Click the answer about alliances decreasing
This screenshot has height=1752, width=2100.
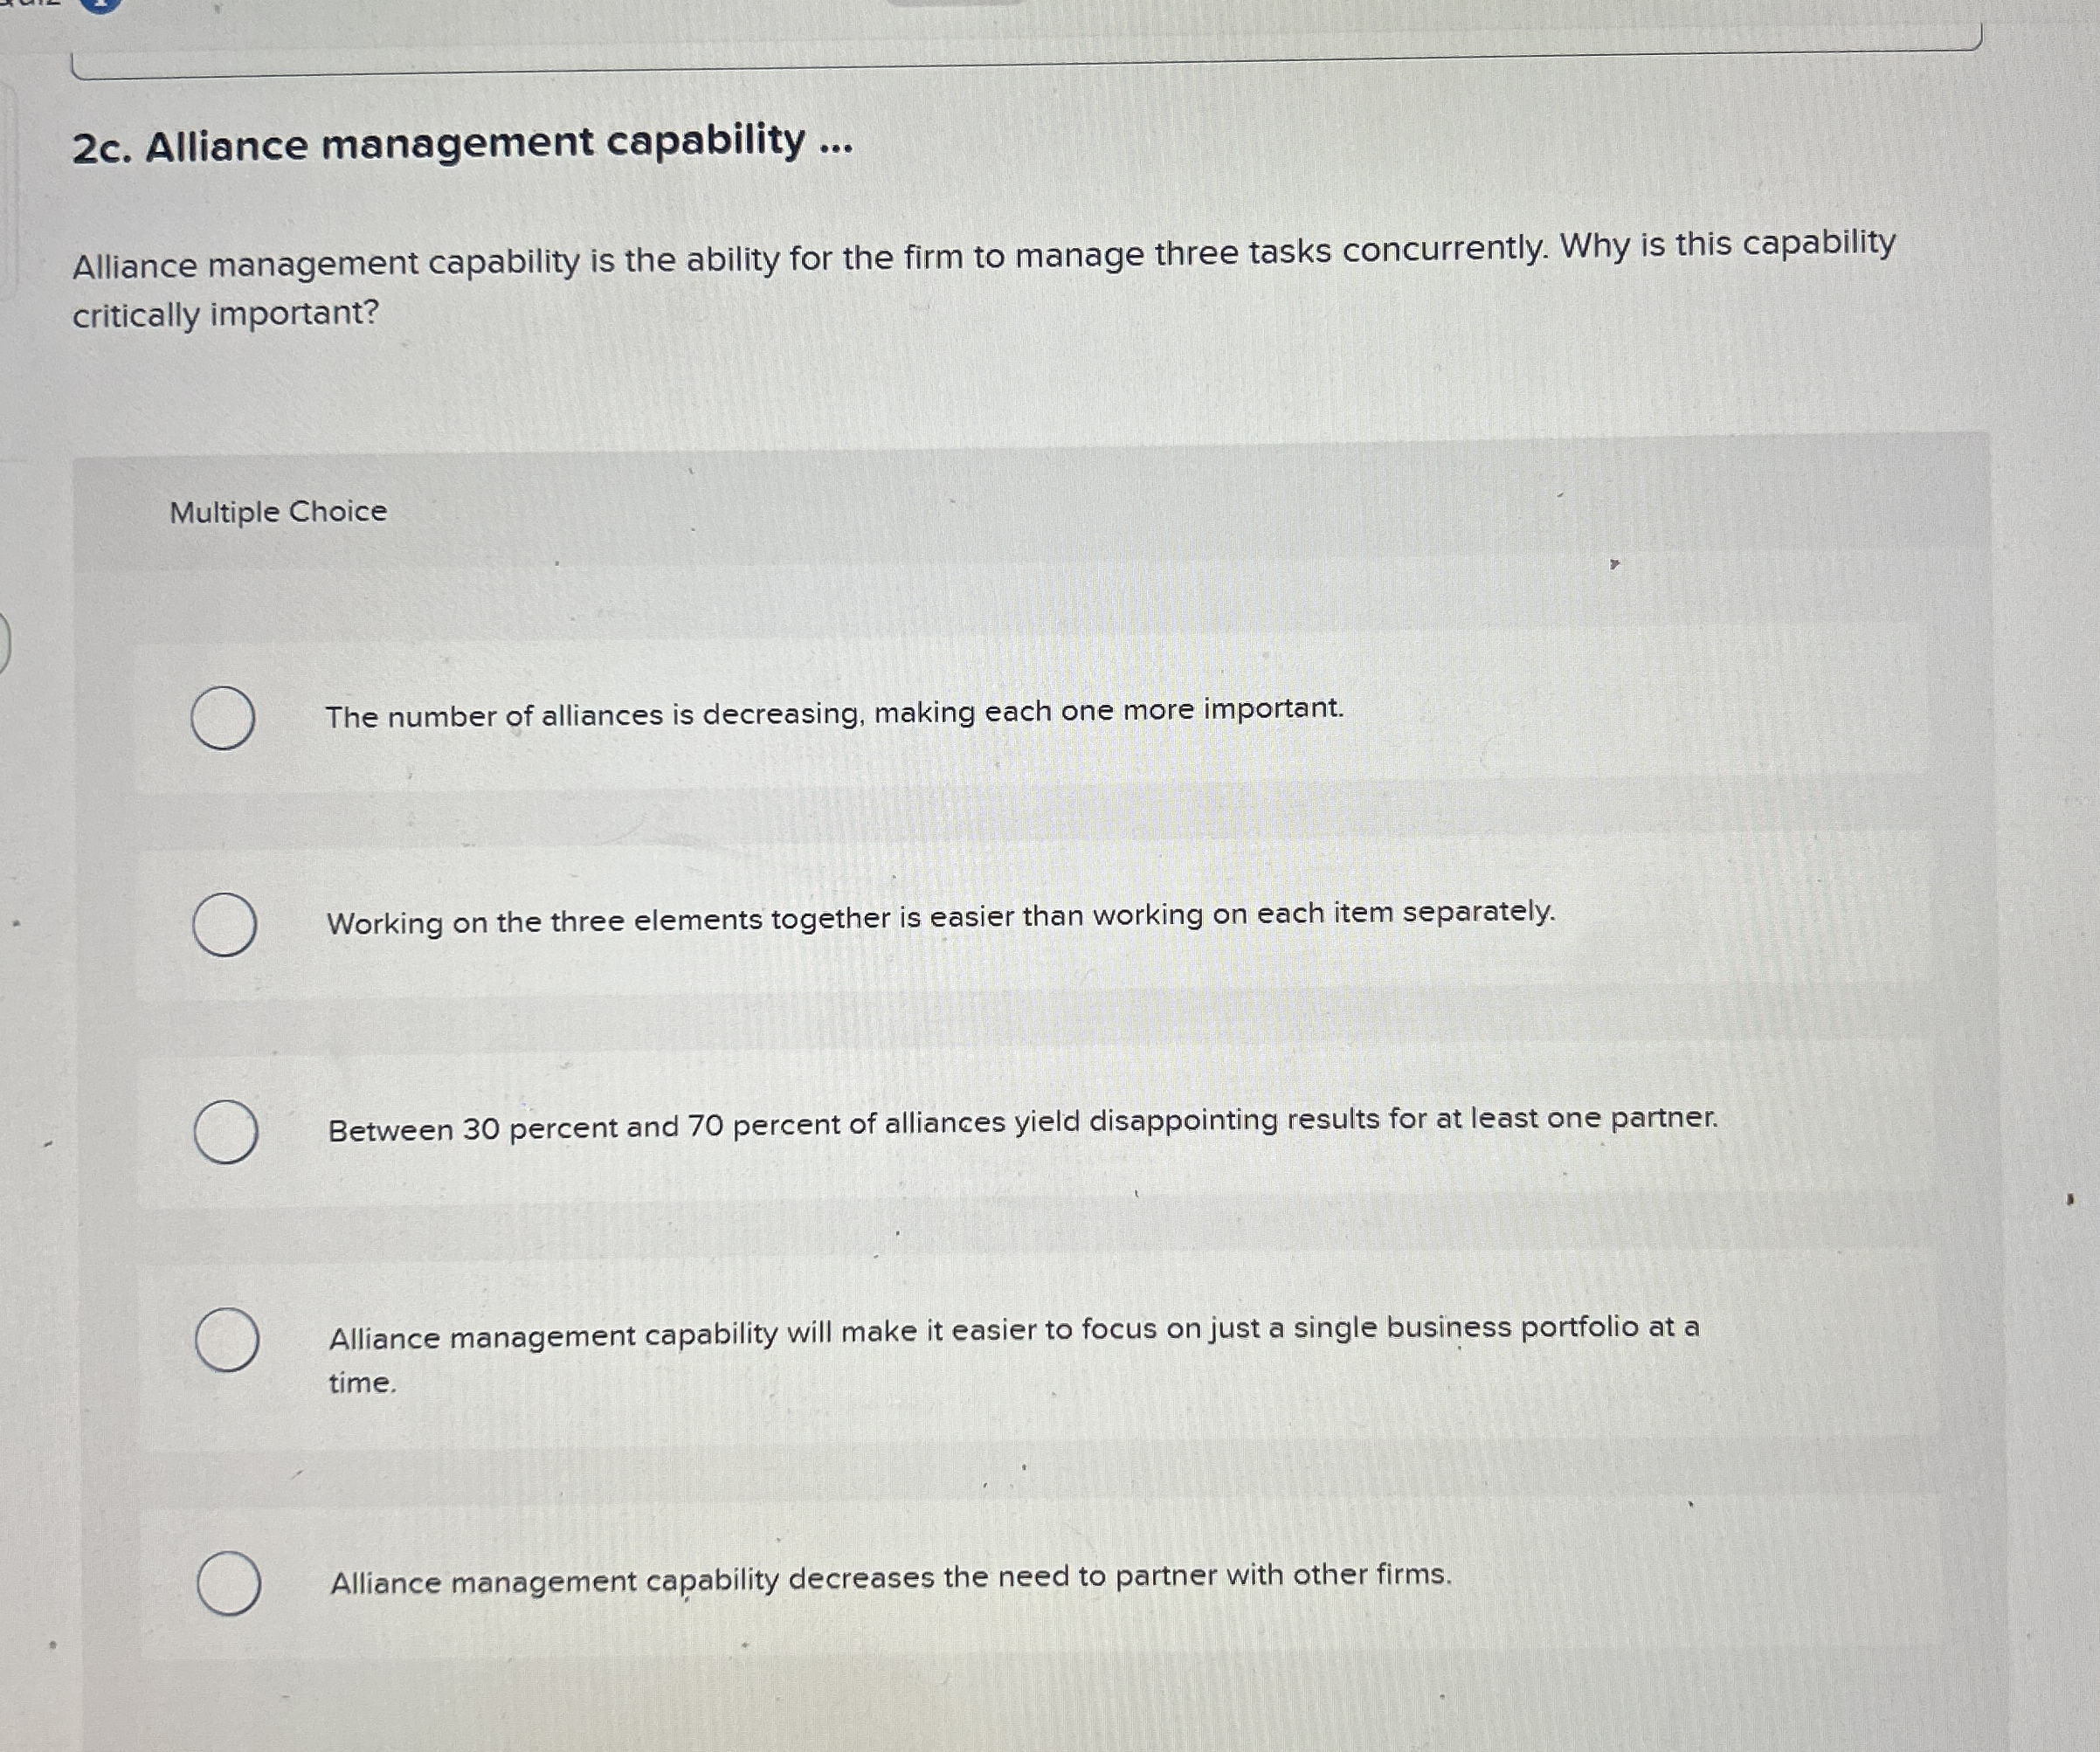[x=836, y=712]
